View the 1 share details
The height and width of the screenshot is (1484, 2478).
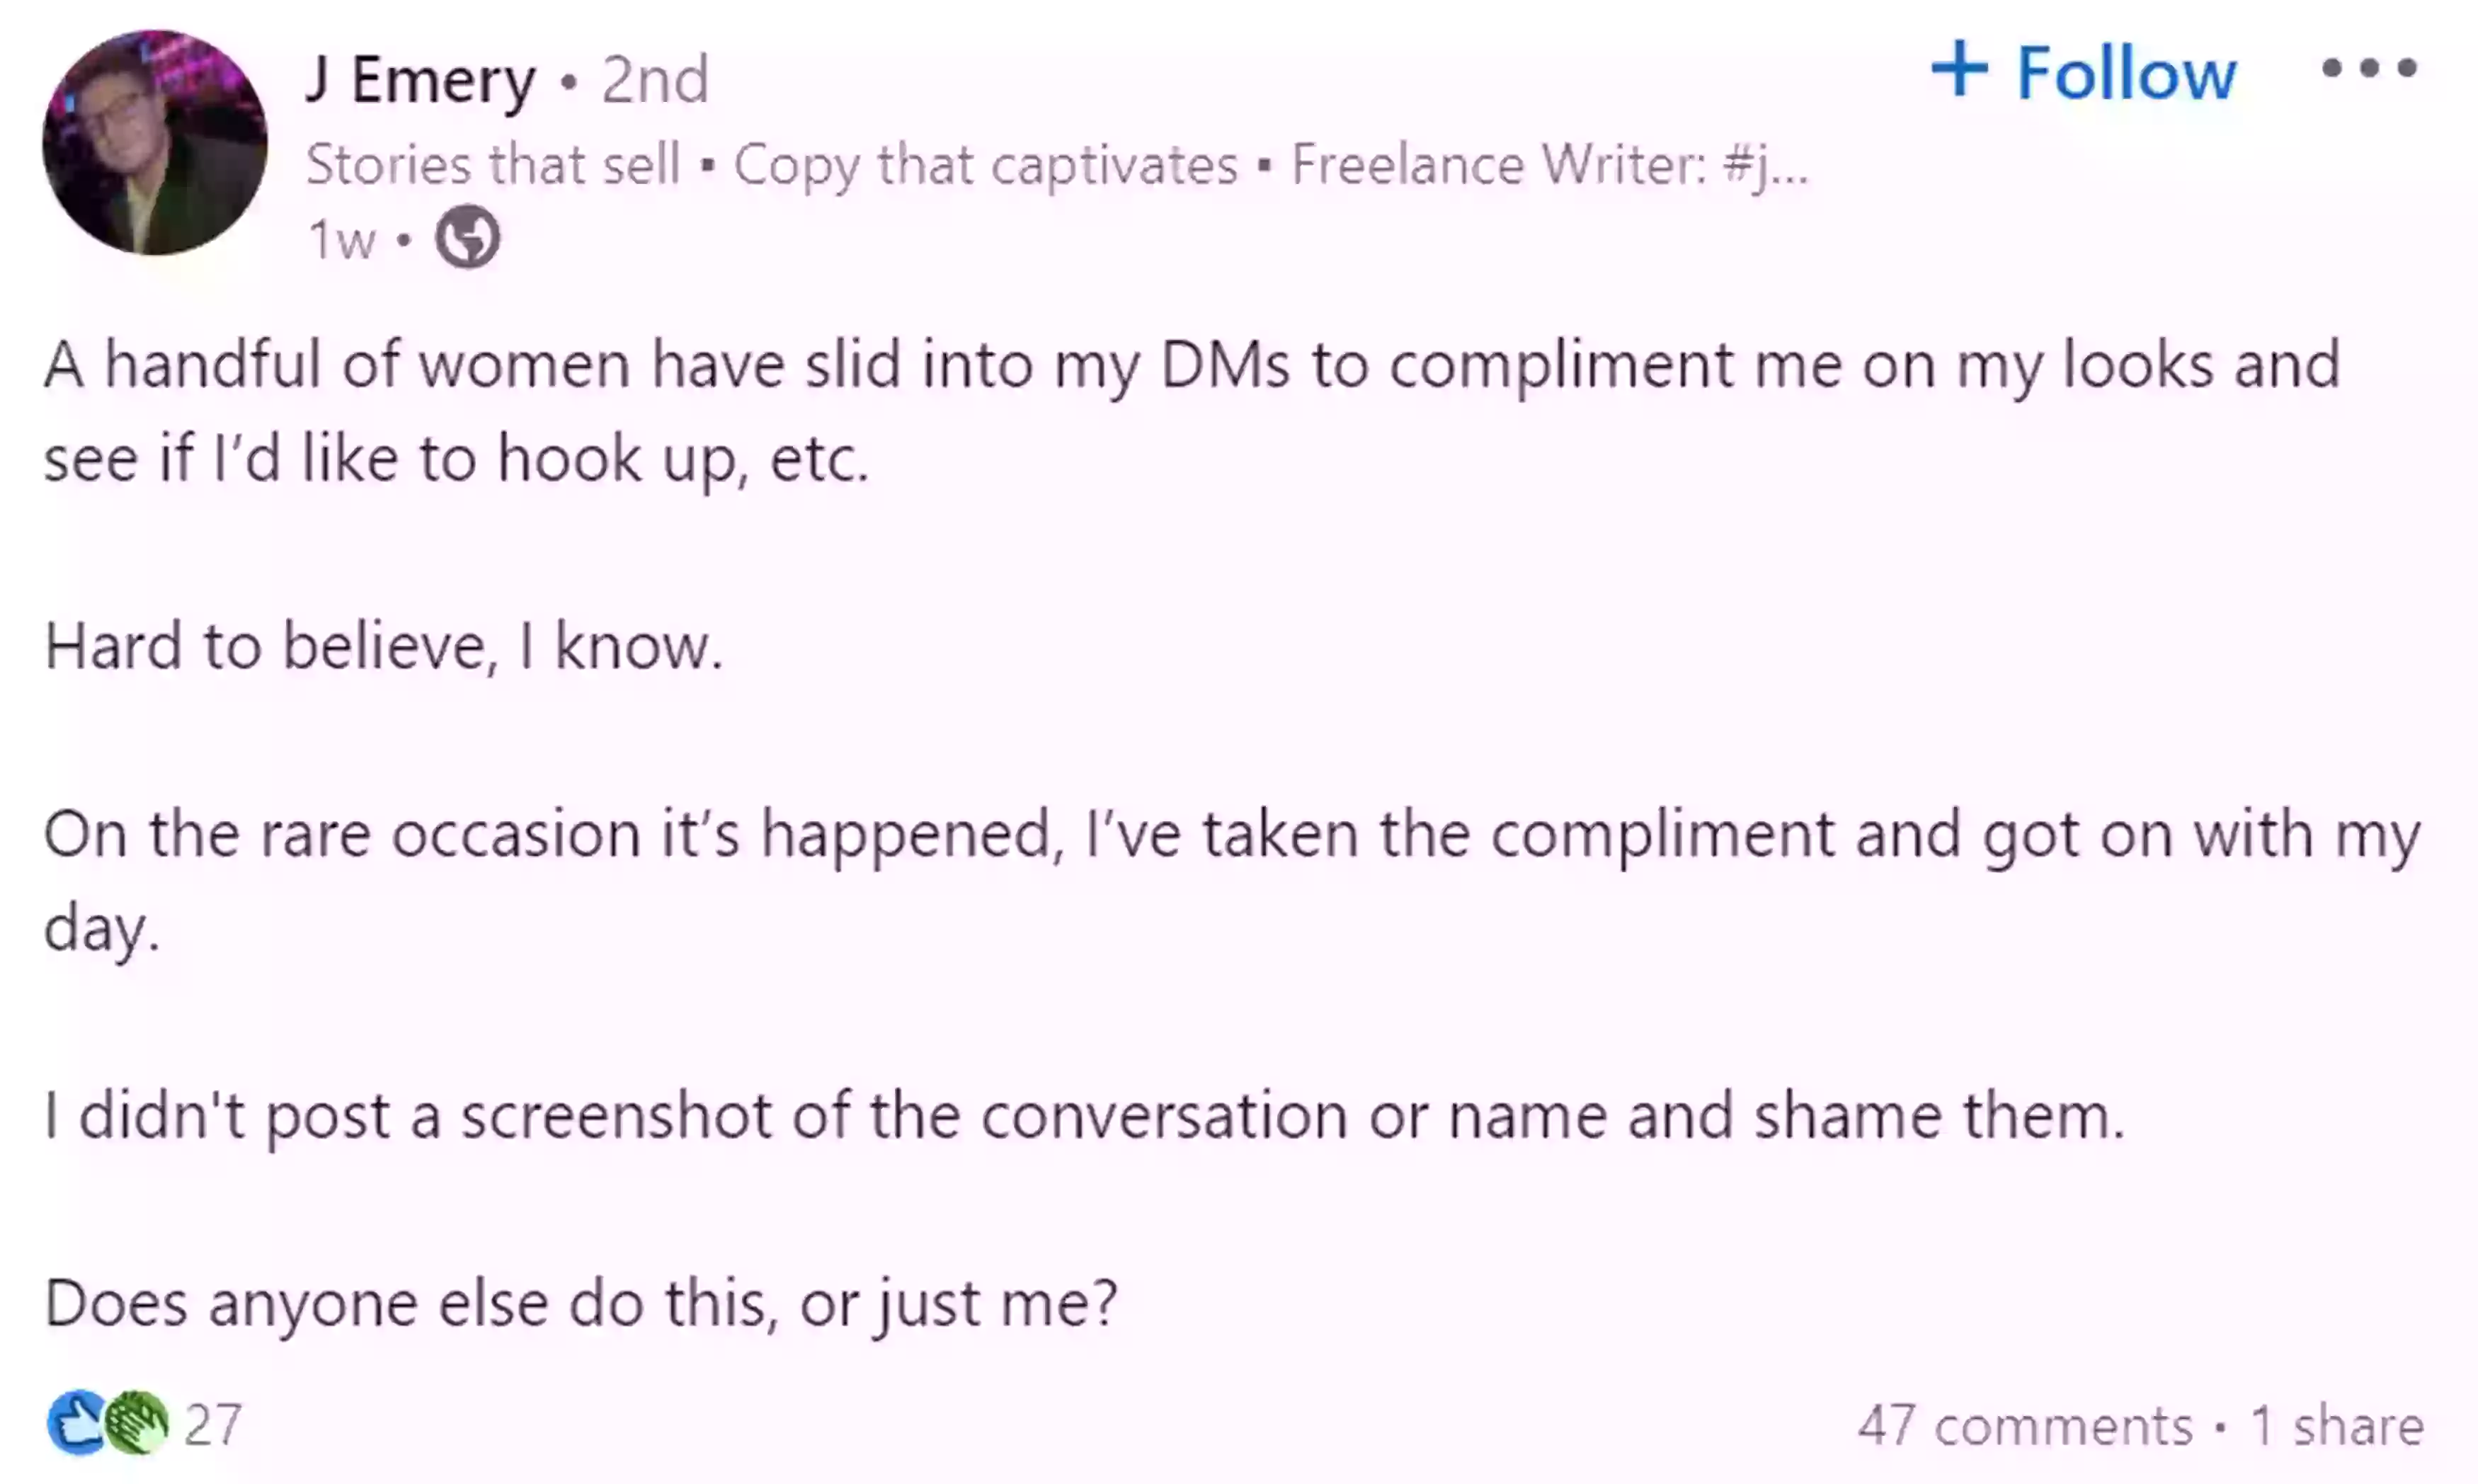pyautogui.click(x=2337, y=1425)
